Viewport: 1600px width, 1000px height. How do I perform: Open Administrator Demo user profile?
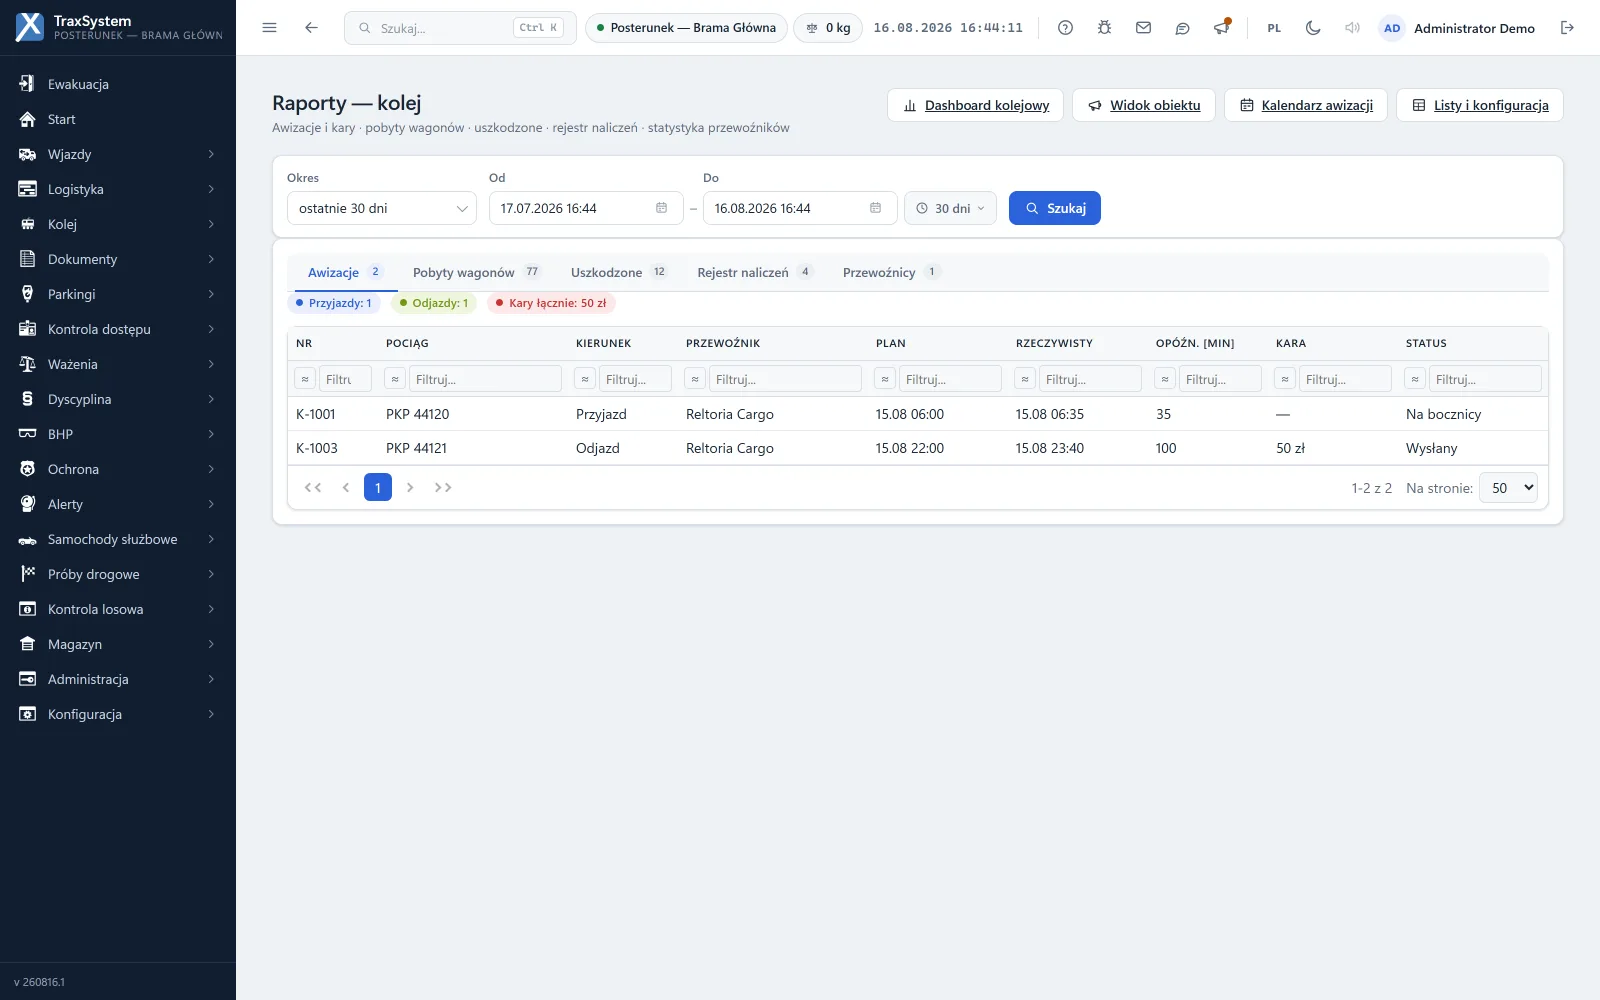[x=1457, y=28]
